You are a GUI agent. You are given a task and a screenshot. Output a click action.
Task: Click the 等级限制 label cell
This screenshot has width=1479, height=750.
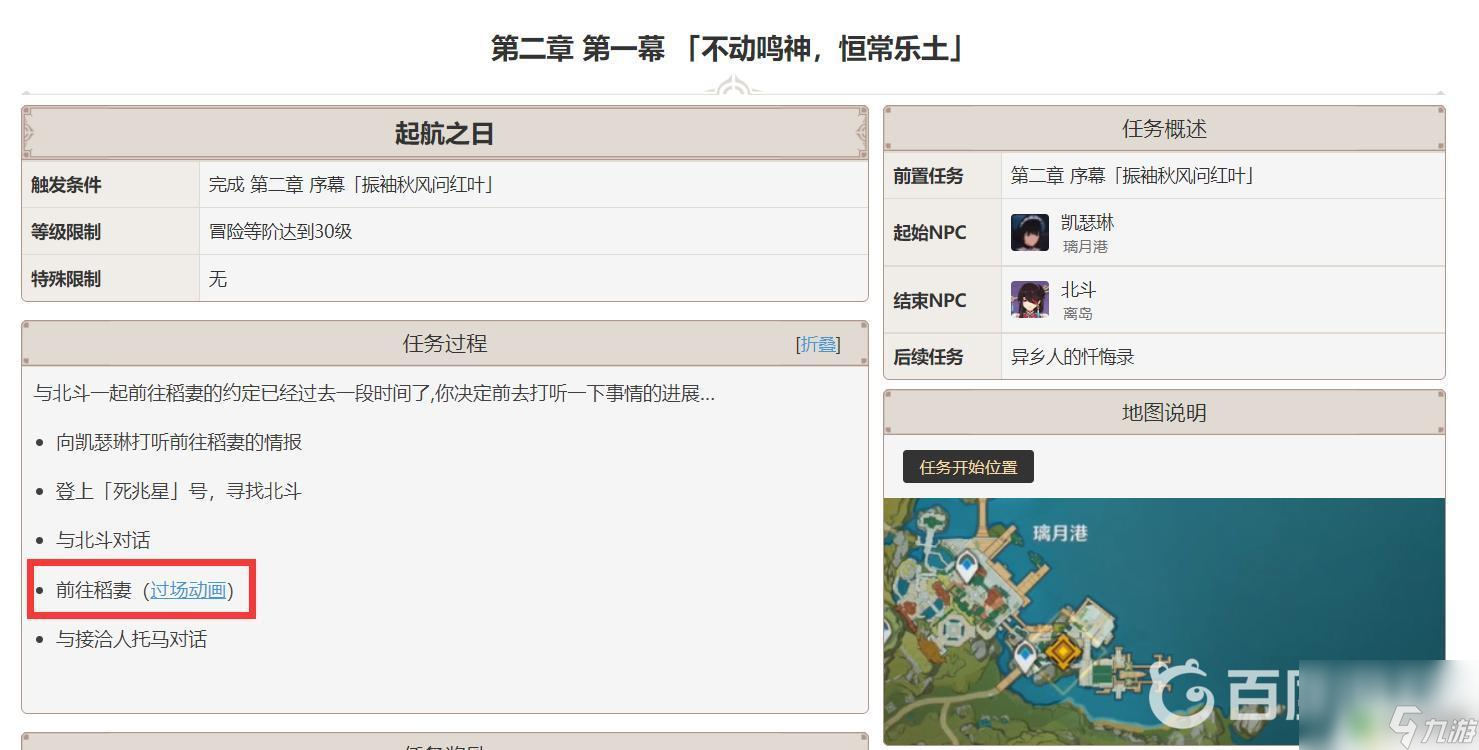pyautogui.click(x=111, y=232)
